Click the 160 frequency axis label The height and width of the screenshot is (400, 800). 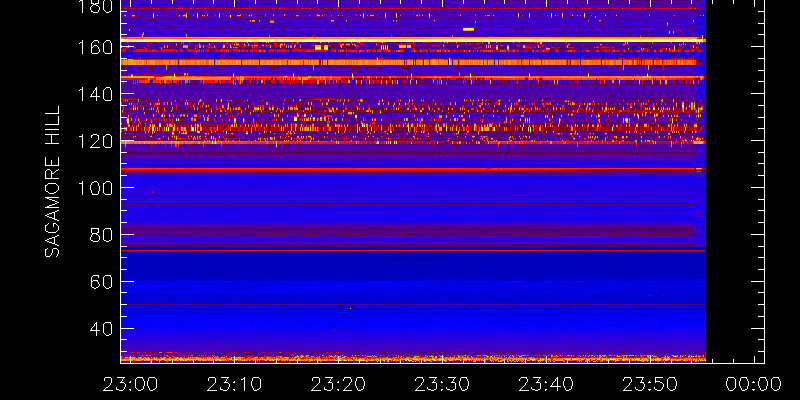(94, 47)
